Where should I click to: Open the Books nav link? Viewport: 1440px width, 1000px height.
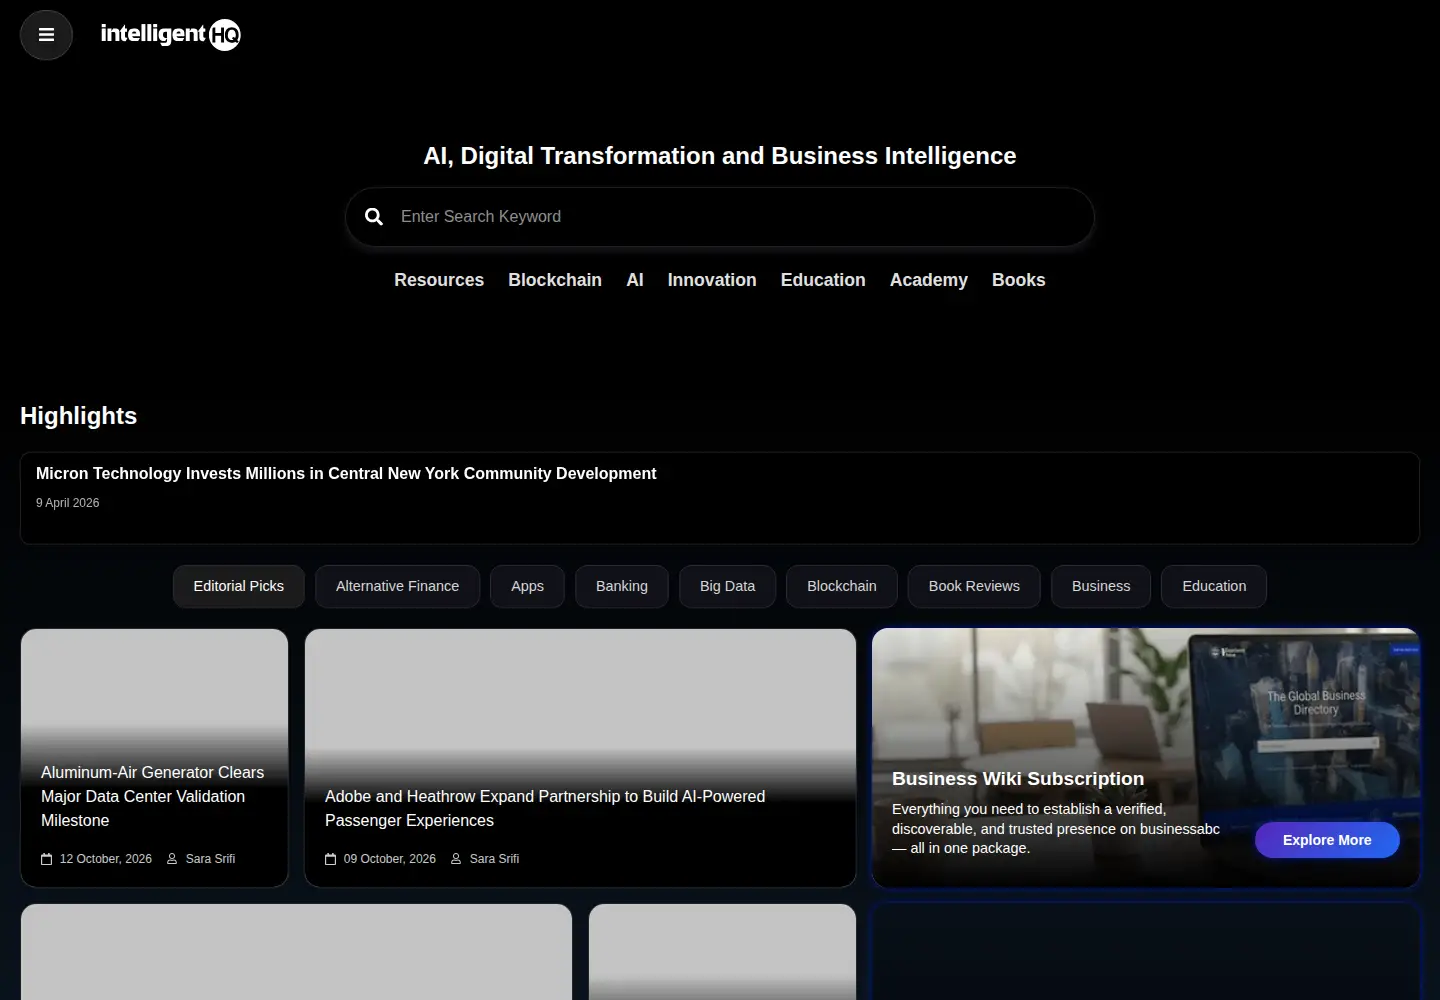click(1018, 280)
